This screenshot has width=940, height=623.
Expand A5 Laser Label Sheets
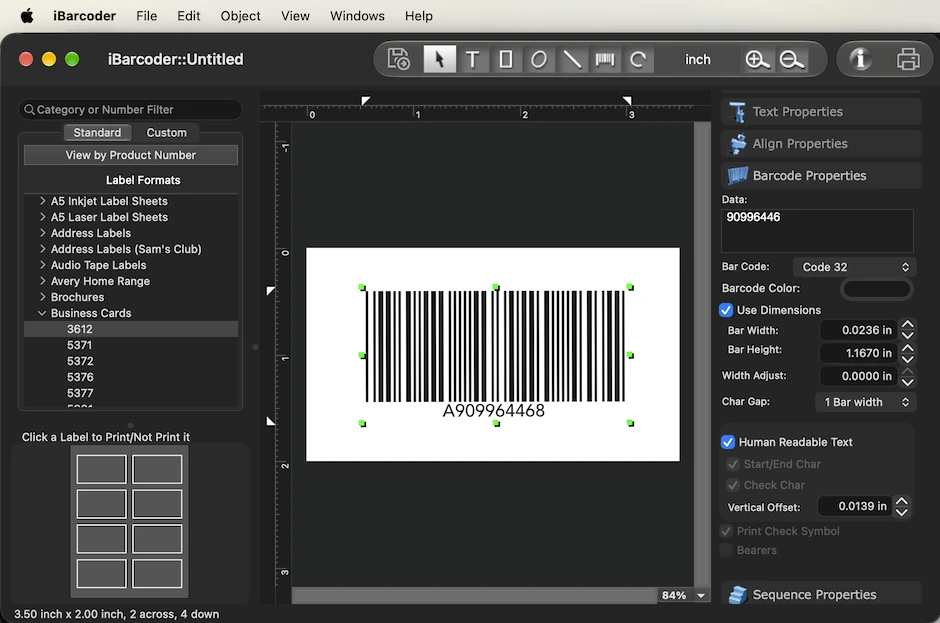(43, 217)
